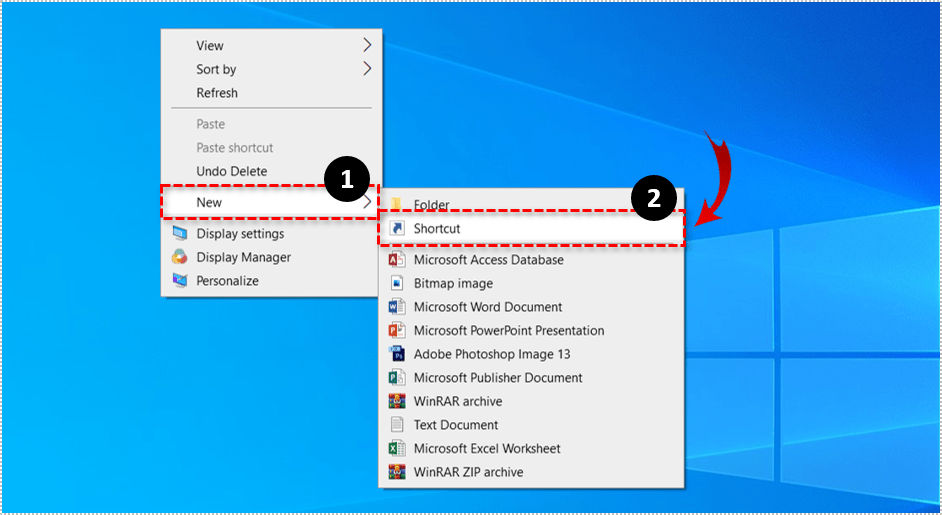Click the Microsoft Word Document icon
942x515 pixels.
[x=396, y=307]
